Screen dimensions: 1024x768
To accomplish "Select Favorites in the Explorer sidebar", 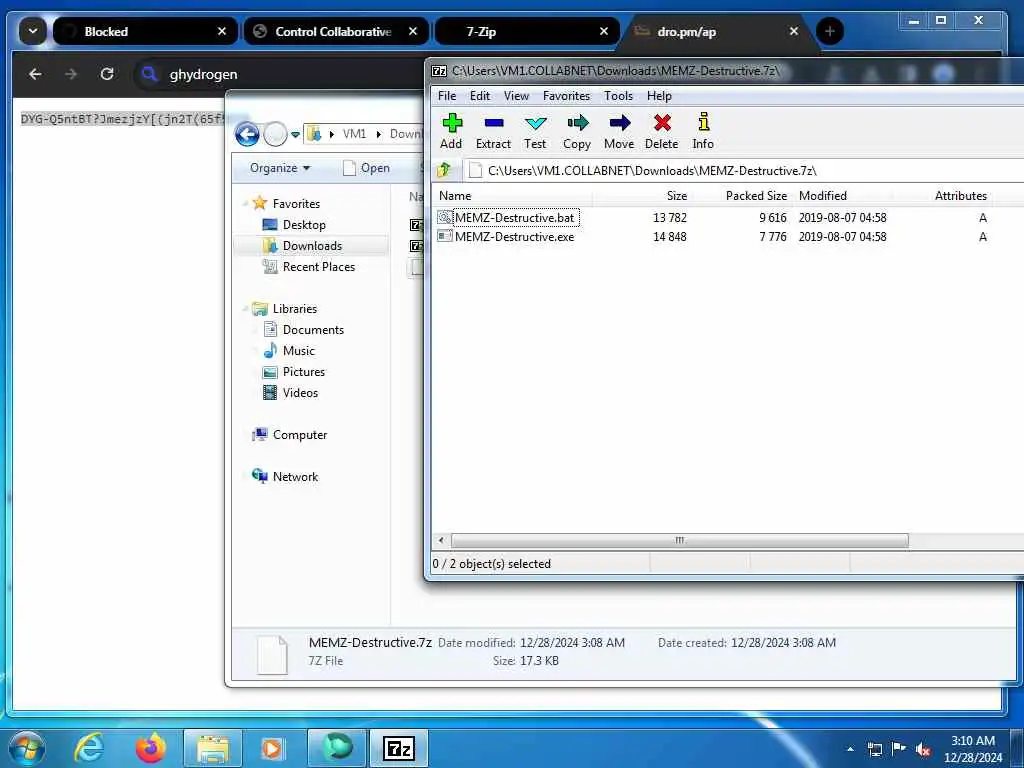I will (296, 204).
